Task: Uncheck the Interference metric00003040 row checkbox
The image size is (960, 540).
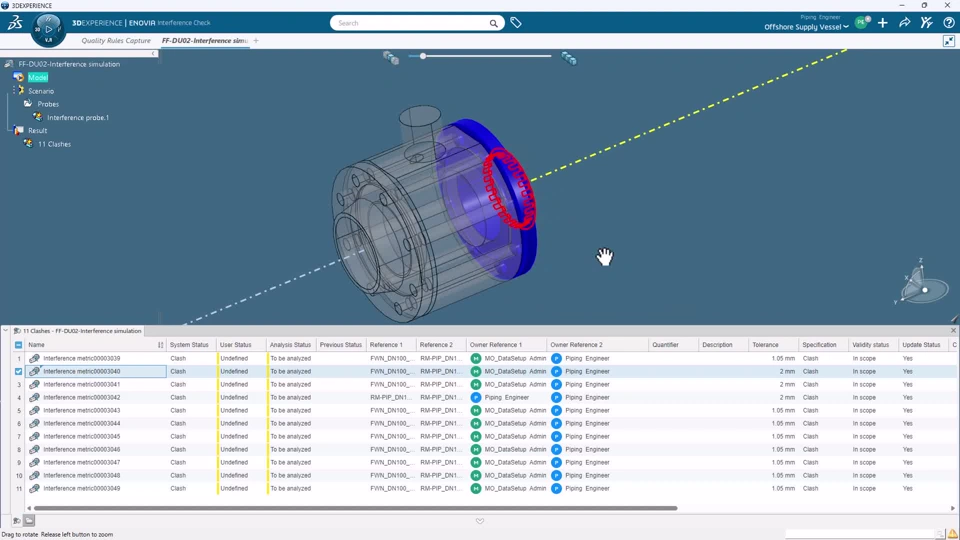Action: pos(18,371)
